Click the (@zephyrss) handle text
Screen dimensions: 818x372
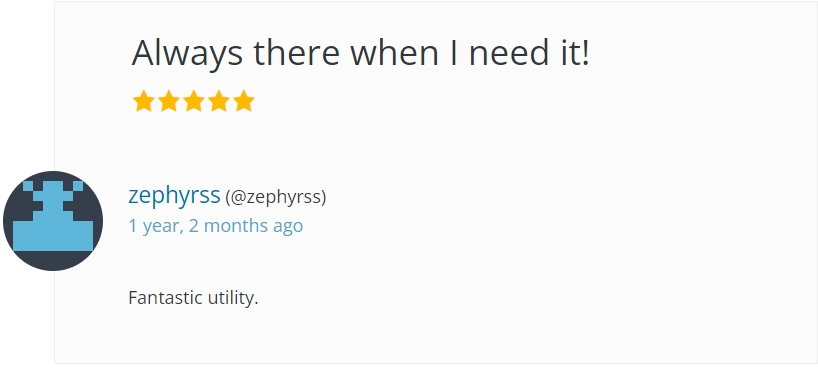click(276, 197)
